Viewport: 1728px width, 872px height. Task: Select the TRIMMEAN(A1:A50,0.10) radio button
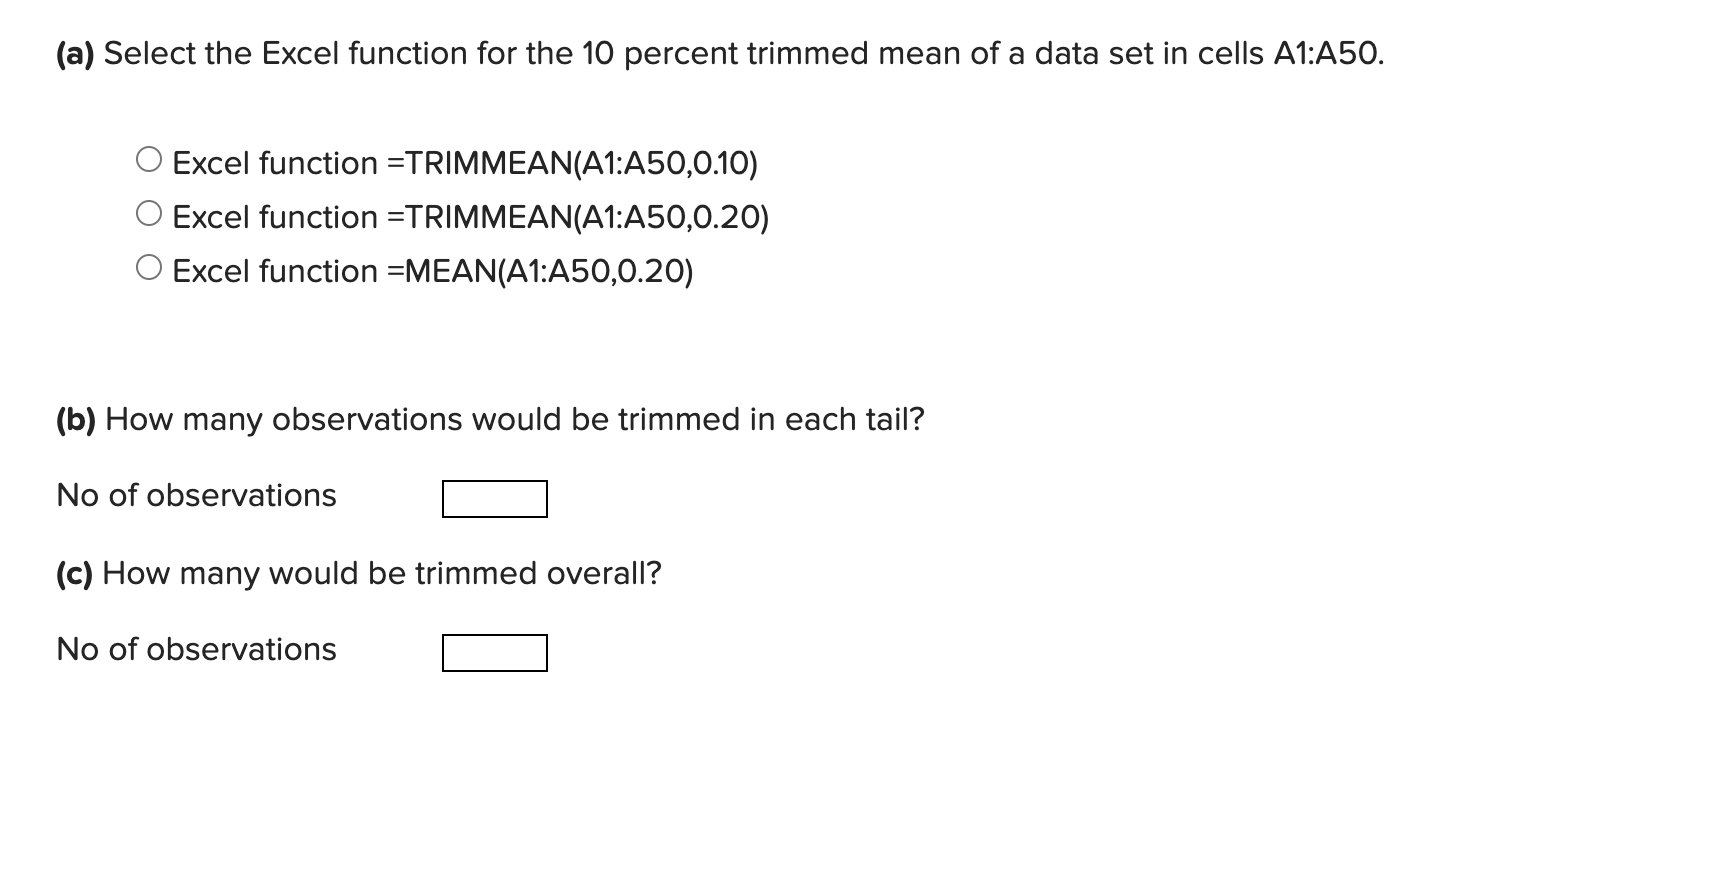point(150,157)
